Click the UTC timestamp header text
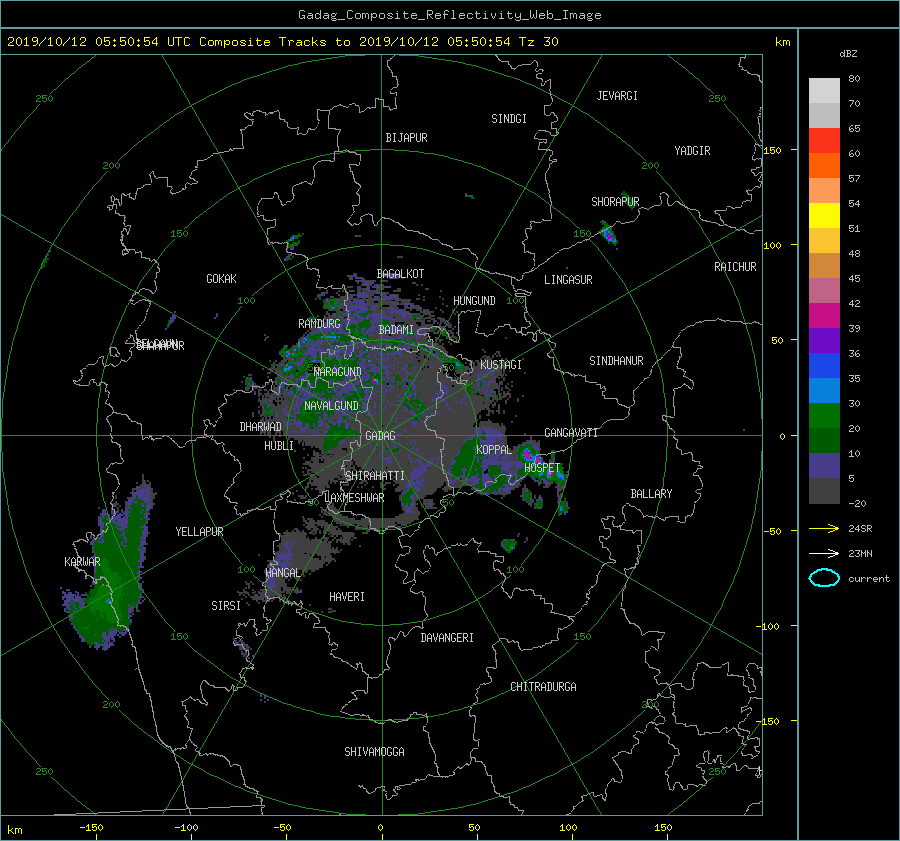Image resolution: width=900 pixels, height=841 pixels. coord(282,42)
